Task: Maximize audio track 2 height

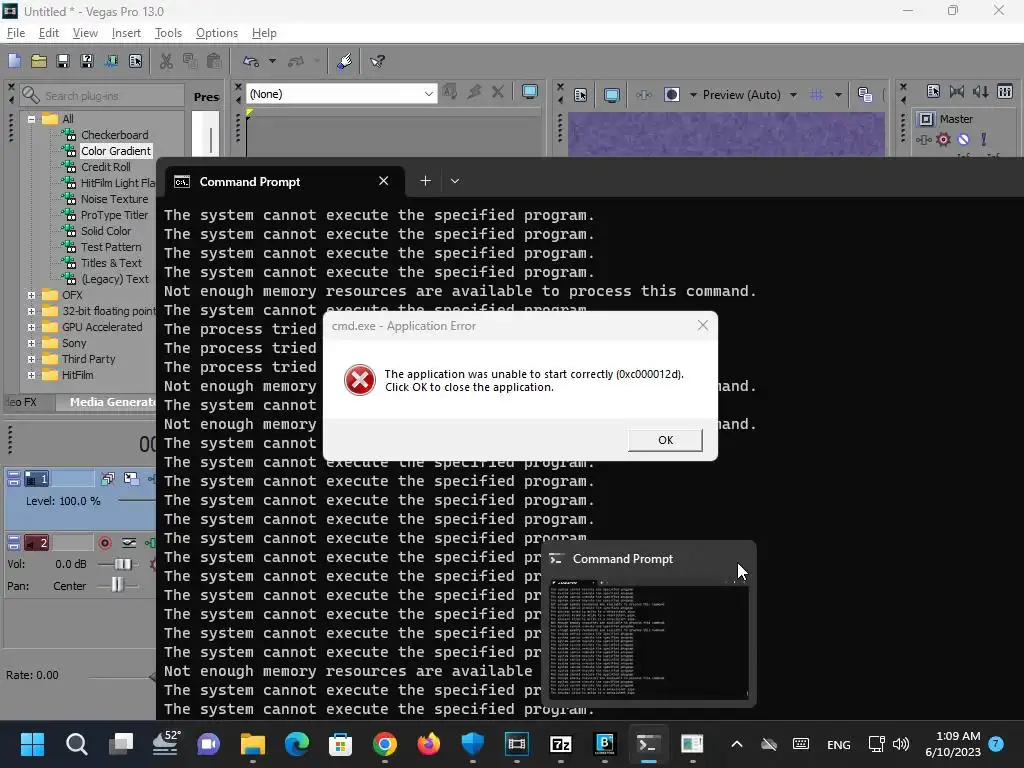Action: (13, 547)
